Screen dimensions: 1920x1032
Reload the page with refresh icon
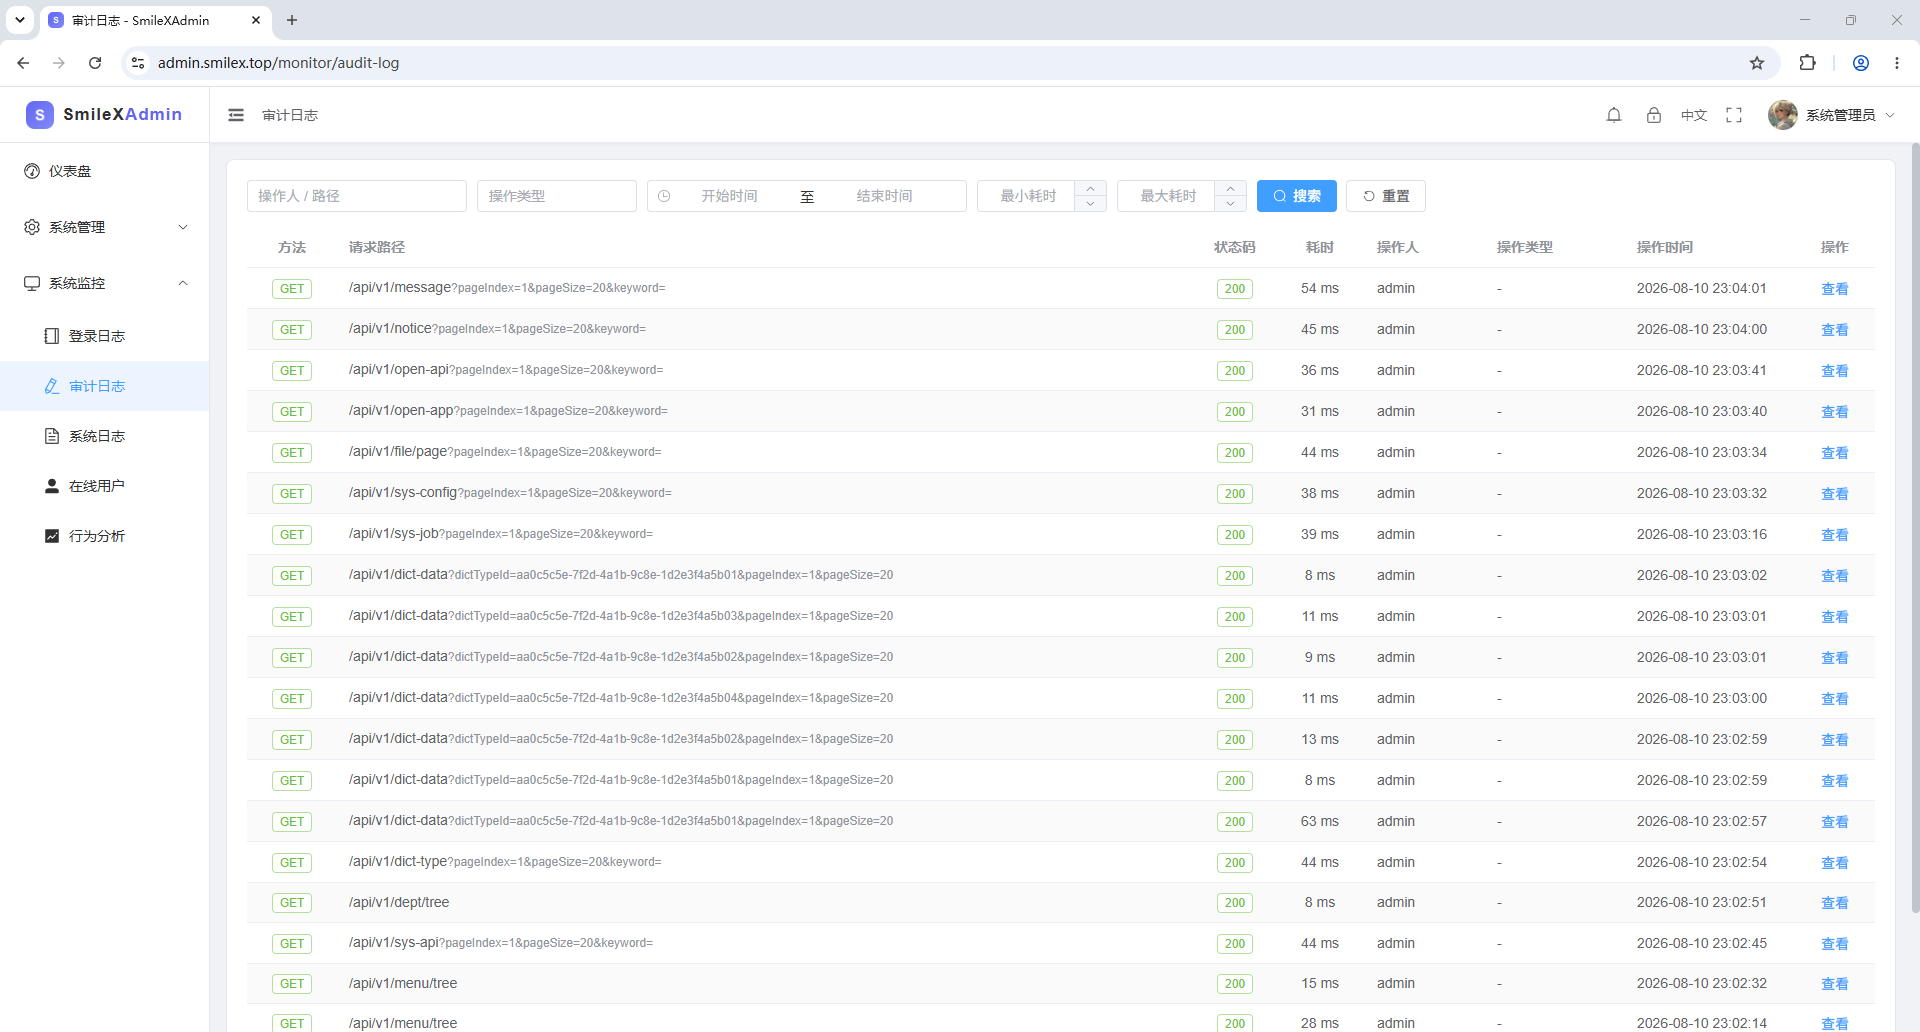click(95, 63)
